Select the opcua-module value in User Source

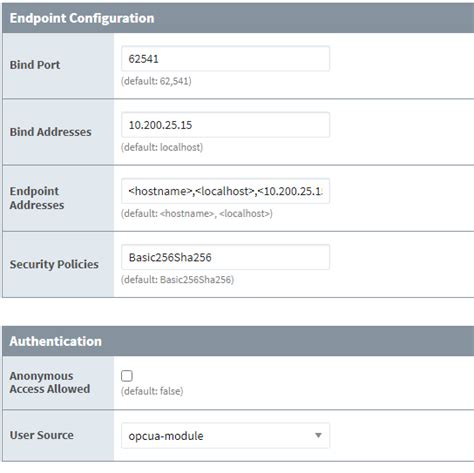pos(166,436)
